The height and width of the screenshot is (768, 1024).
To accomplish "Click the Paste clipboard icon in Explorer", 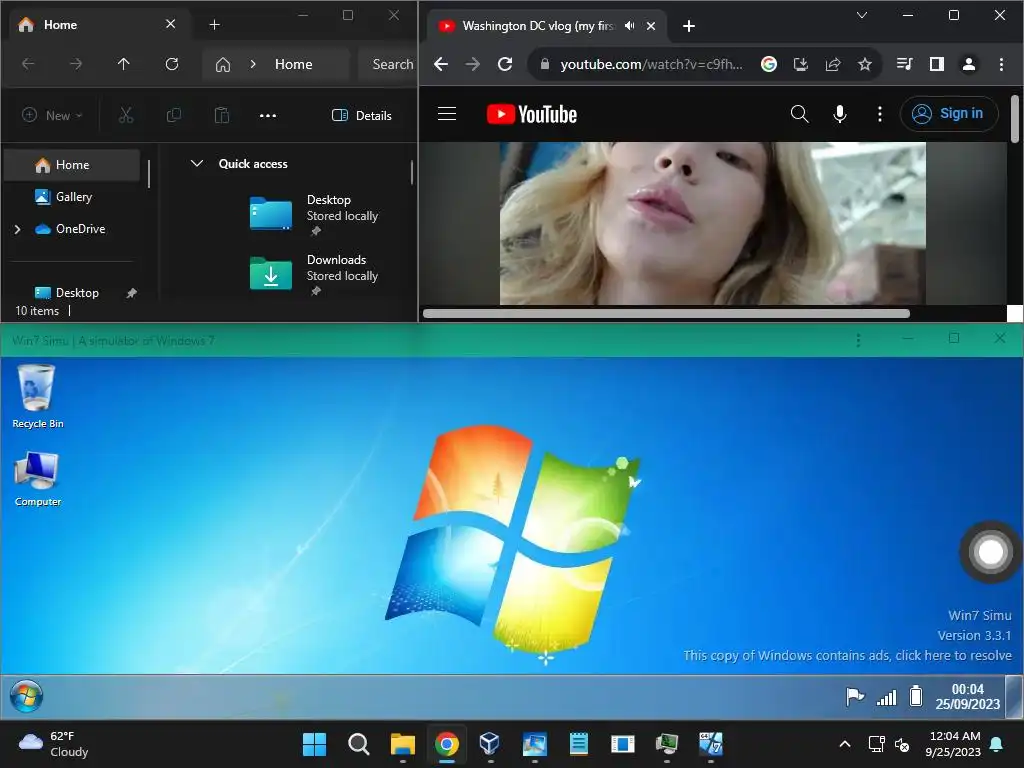I will coord(221,116).
